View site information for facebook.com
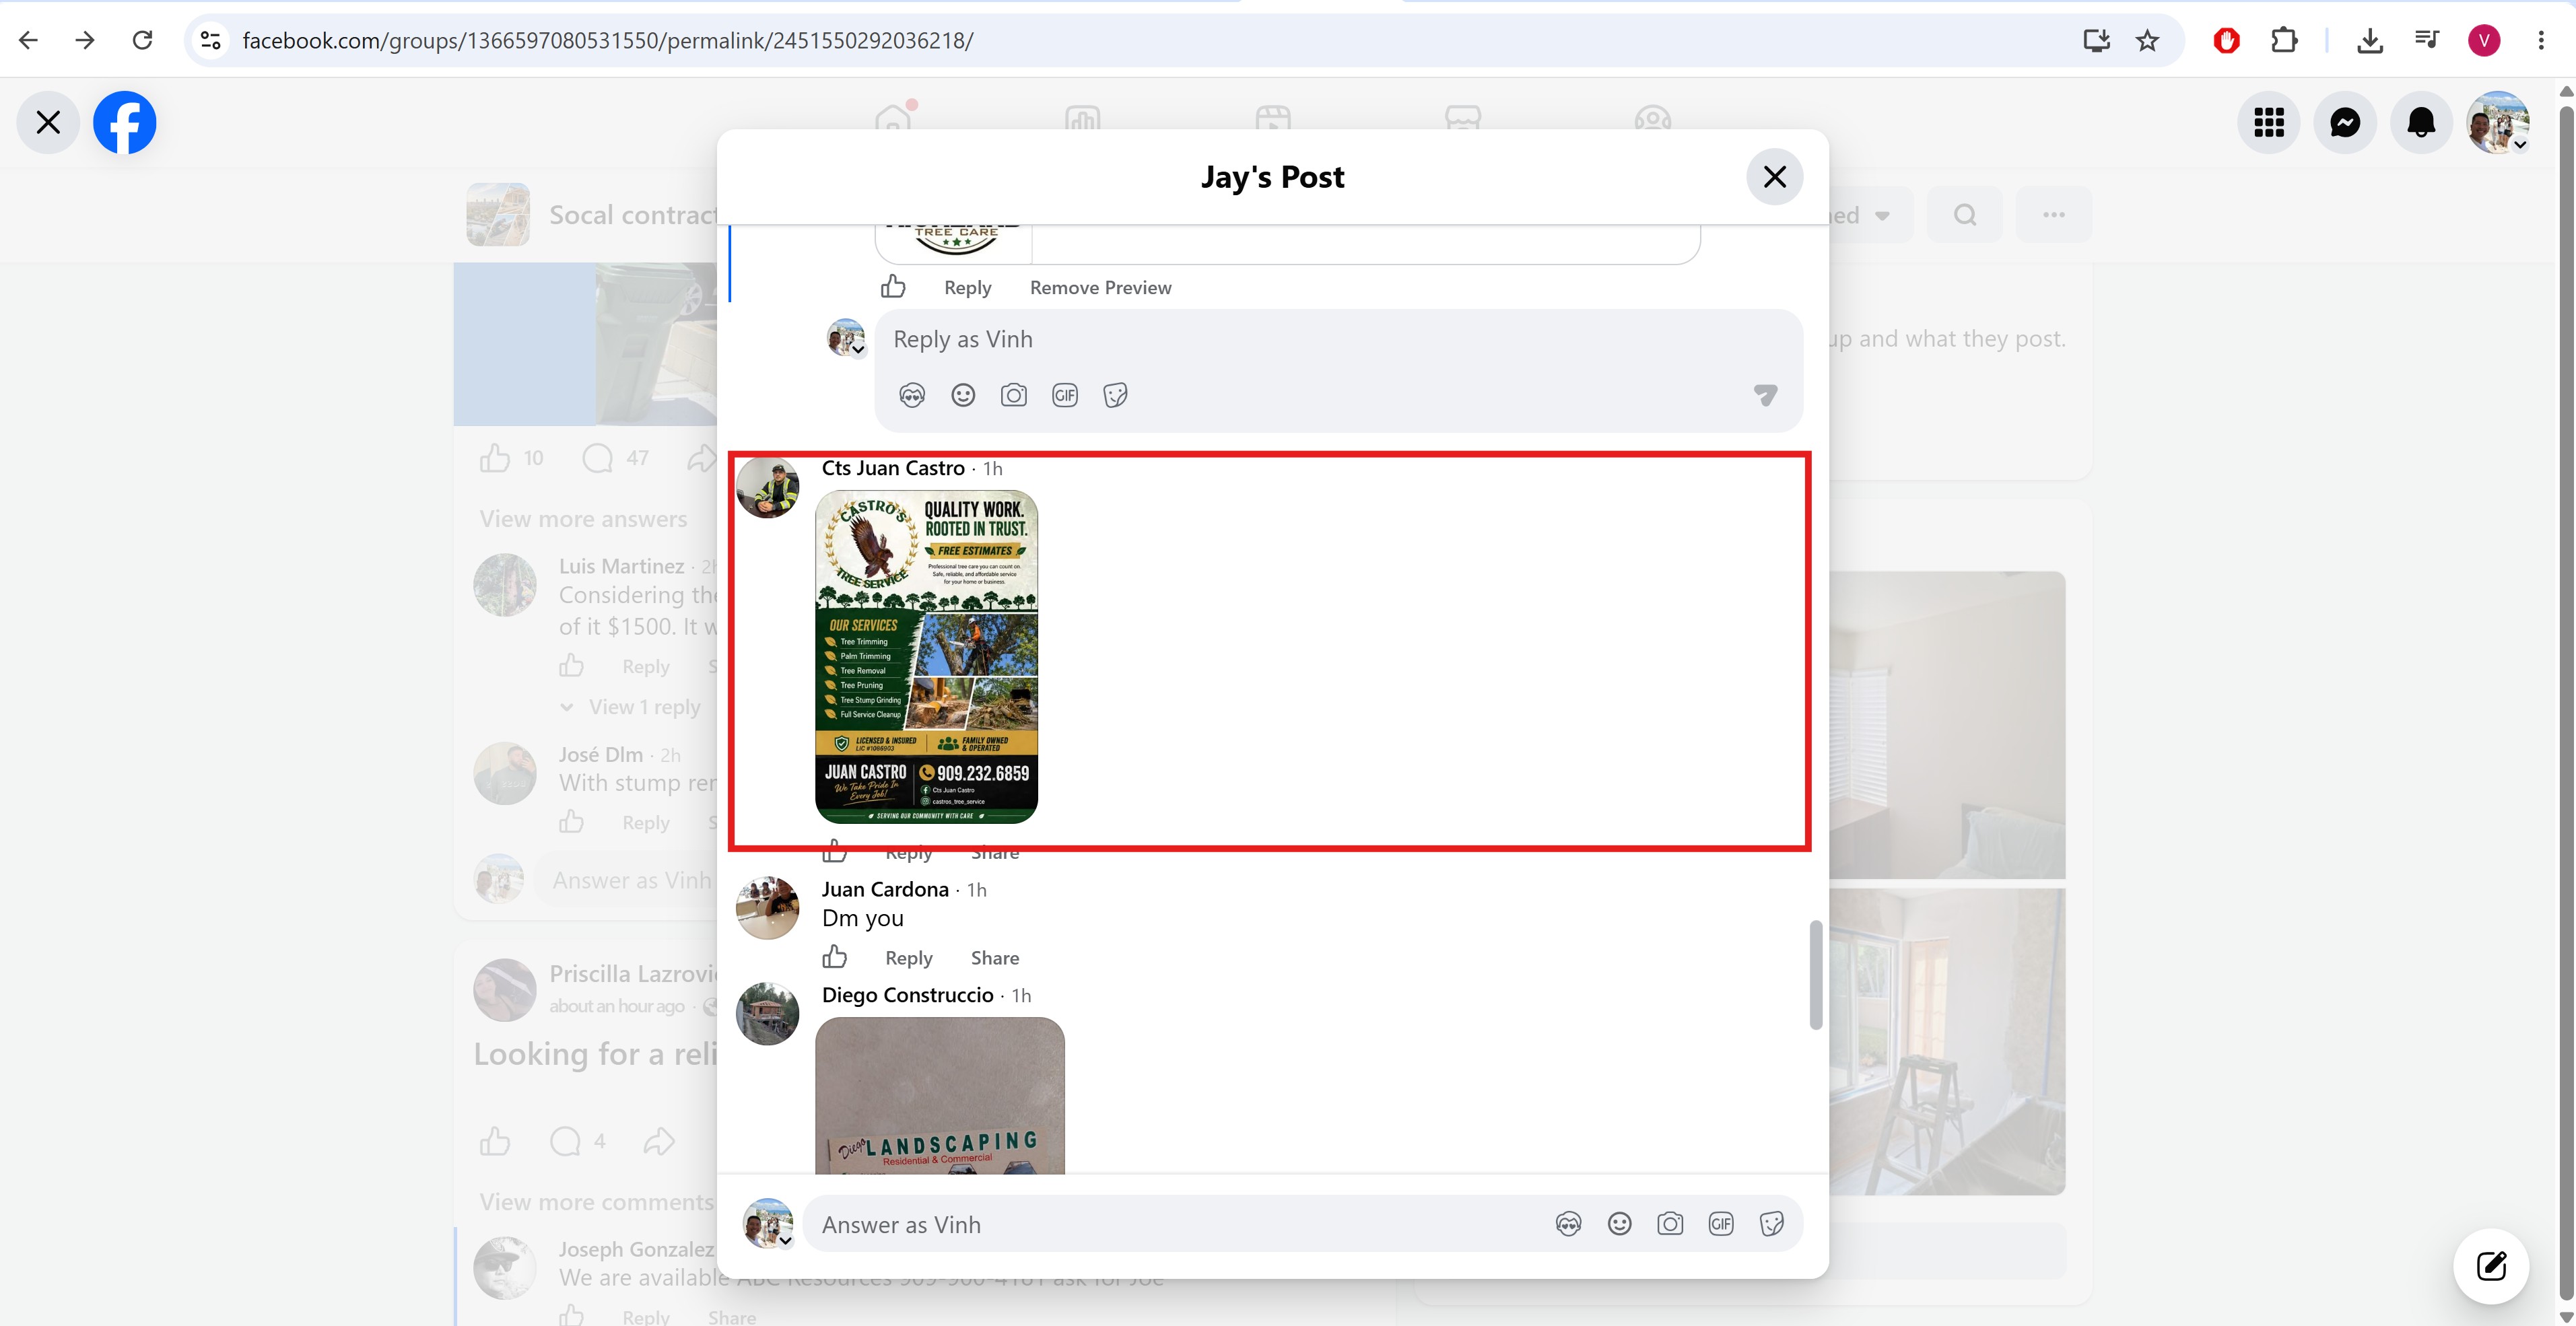 tap(210, 40)
